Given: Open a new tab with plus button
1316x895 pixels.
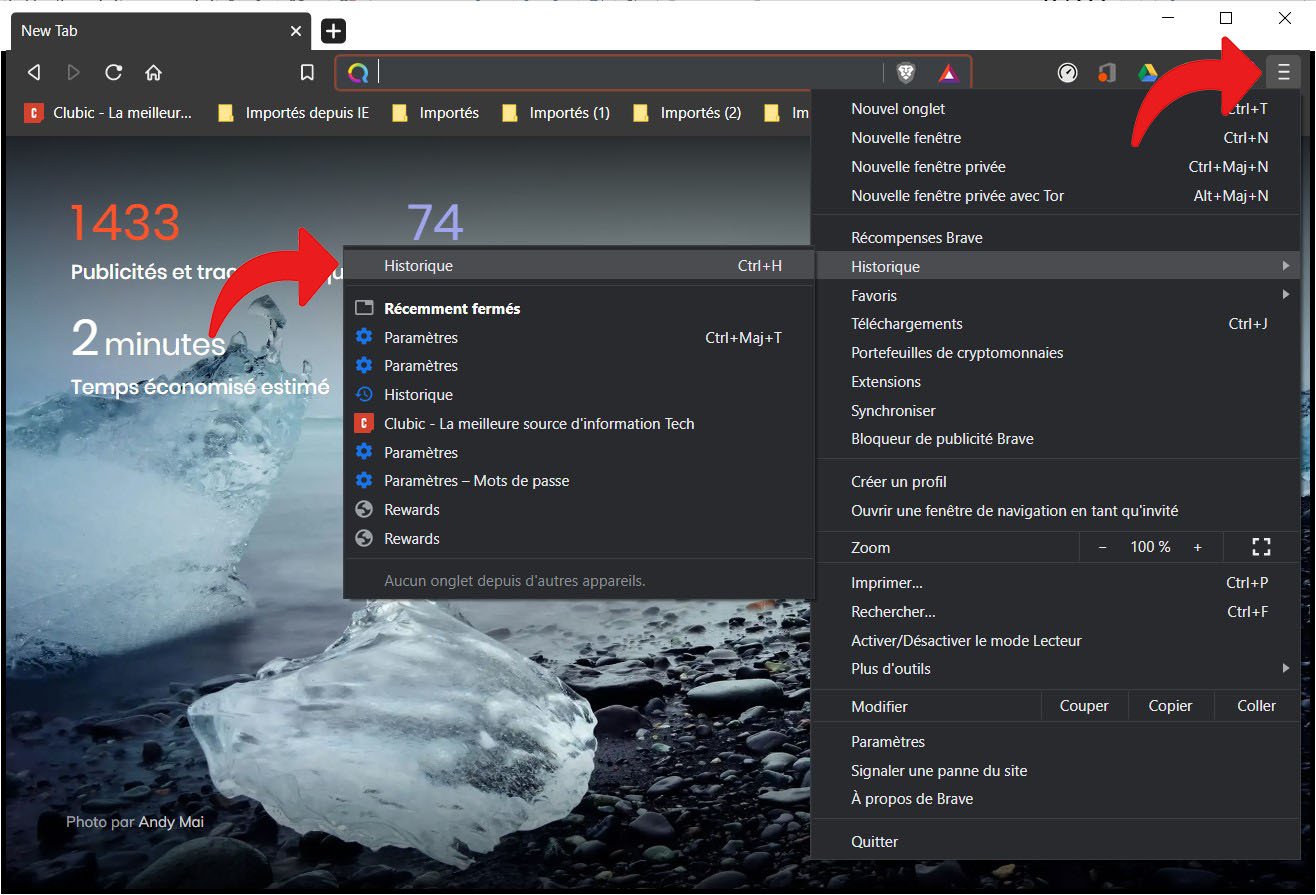Looking at the screenshot, I should pos(333,31).
